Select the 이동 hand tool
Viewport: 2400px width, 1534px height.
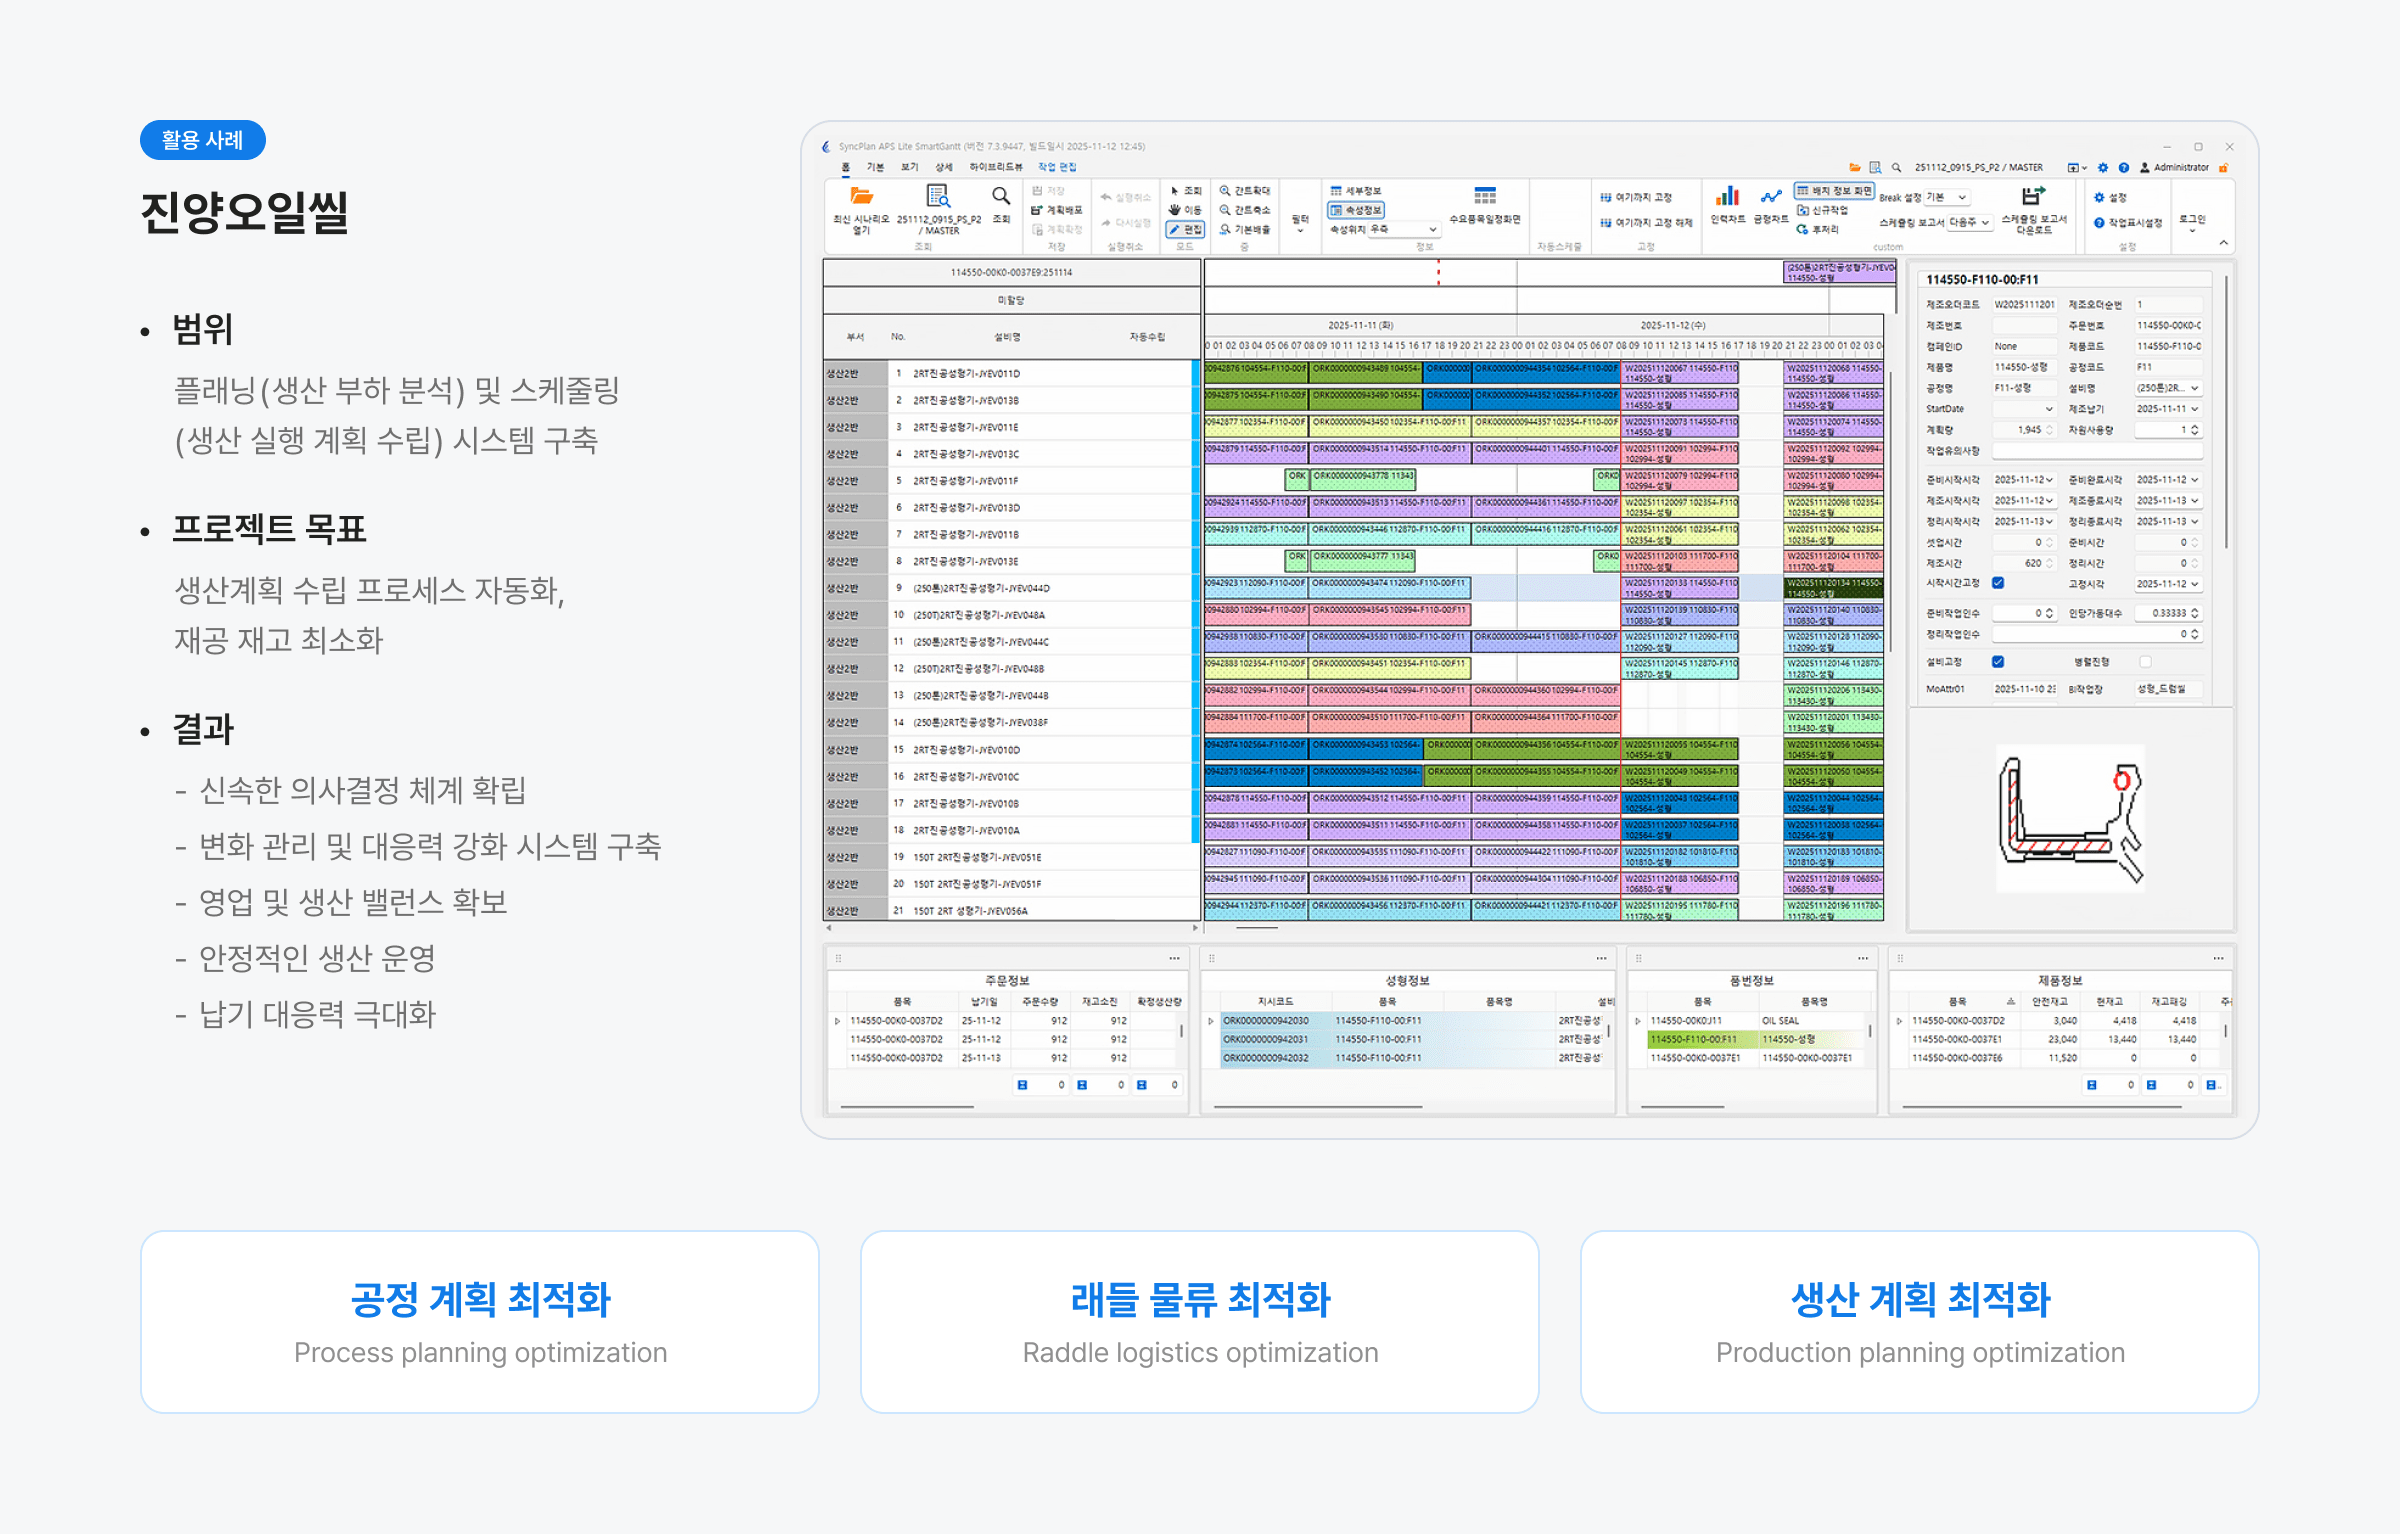click(x=1184, y=210)
